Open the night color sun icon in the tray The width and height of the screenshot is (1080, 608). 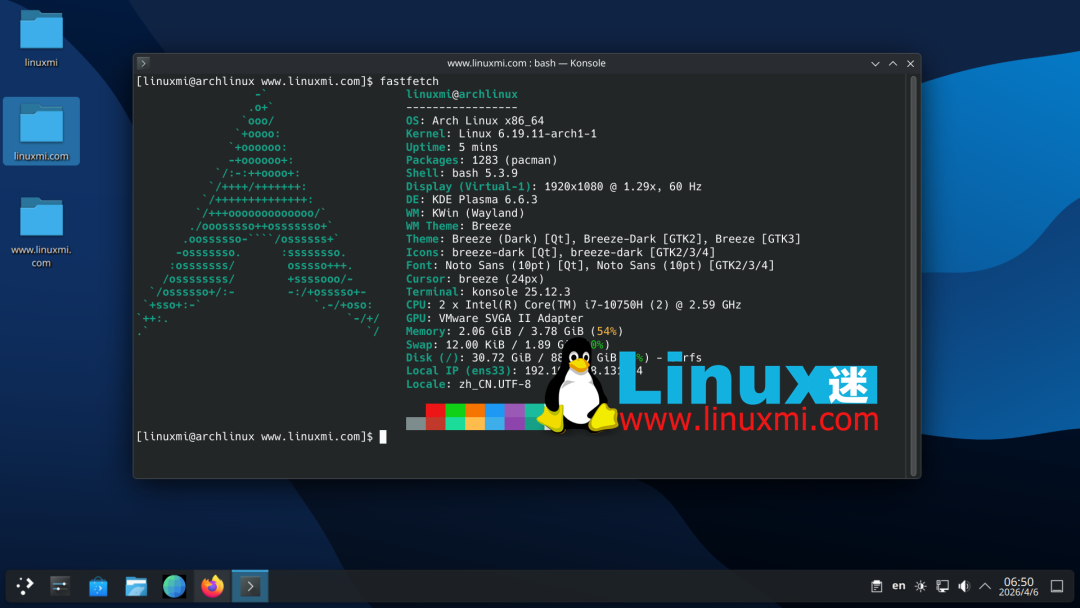(920, 586)
